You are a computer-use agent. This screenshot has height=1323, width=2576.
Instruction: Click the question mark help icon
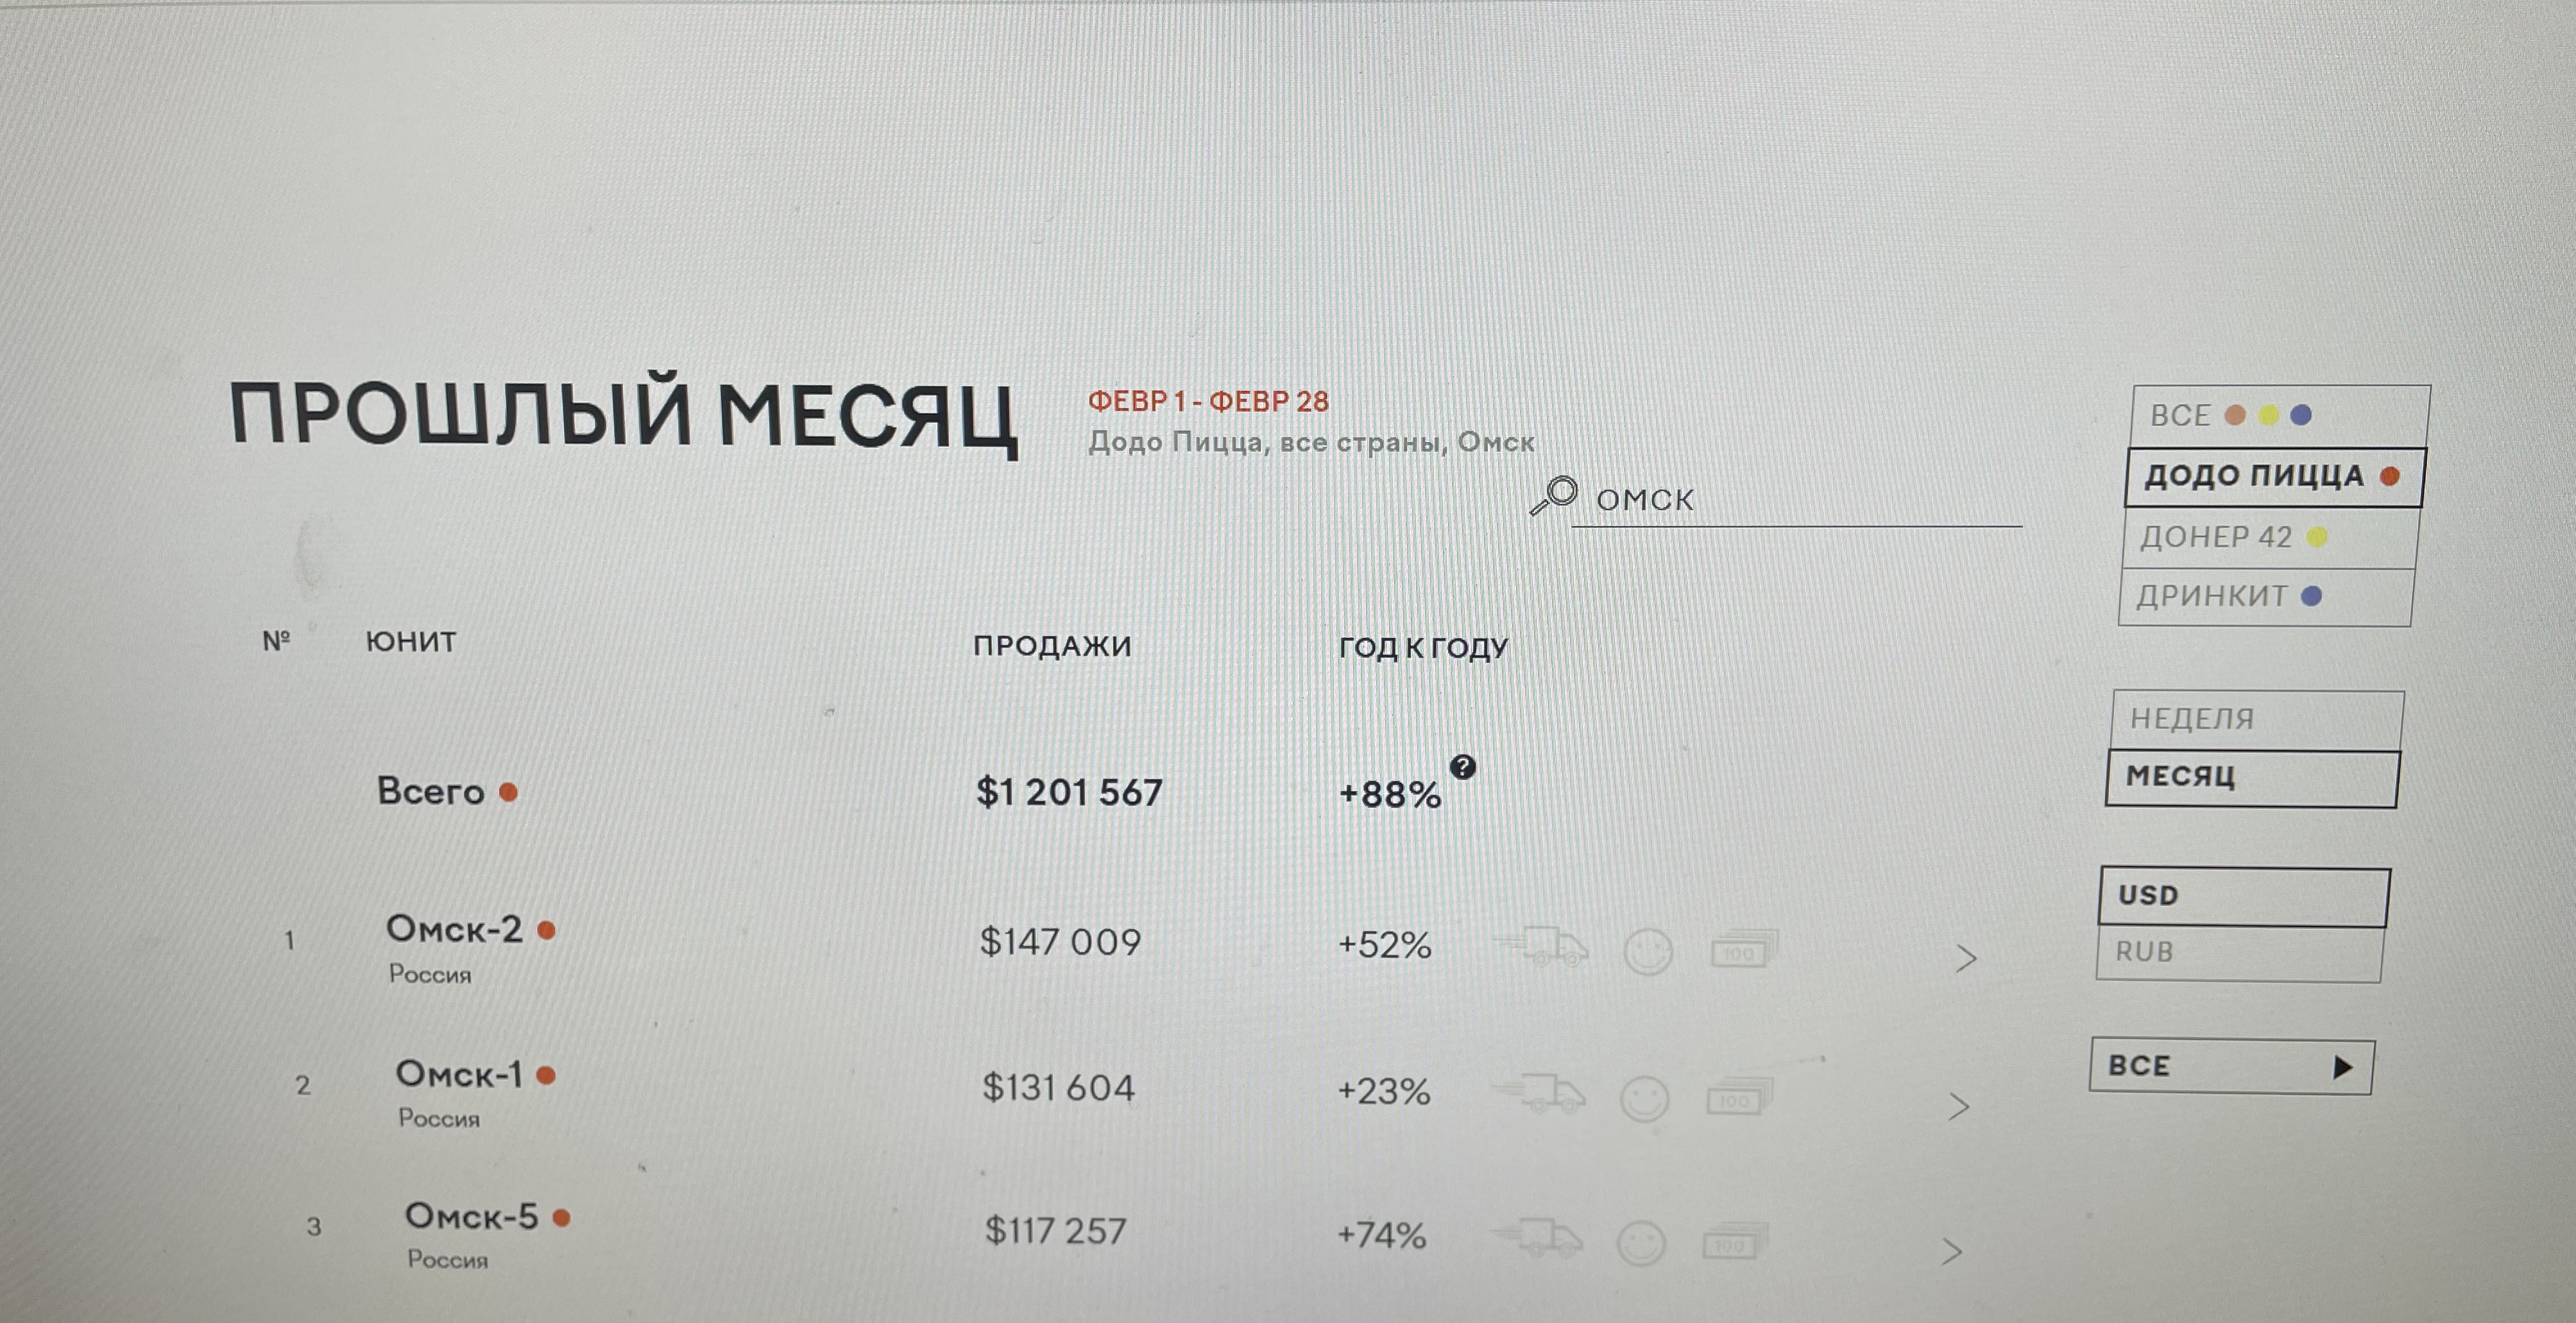1462,767
